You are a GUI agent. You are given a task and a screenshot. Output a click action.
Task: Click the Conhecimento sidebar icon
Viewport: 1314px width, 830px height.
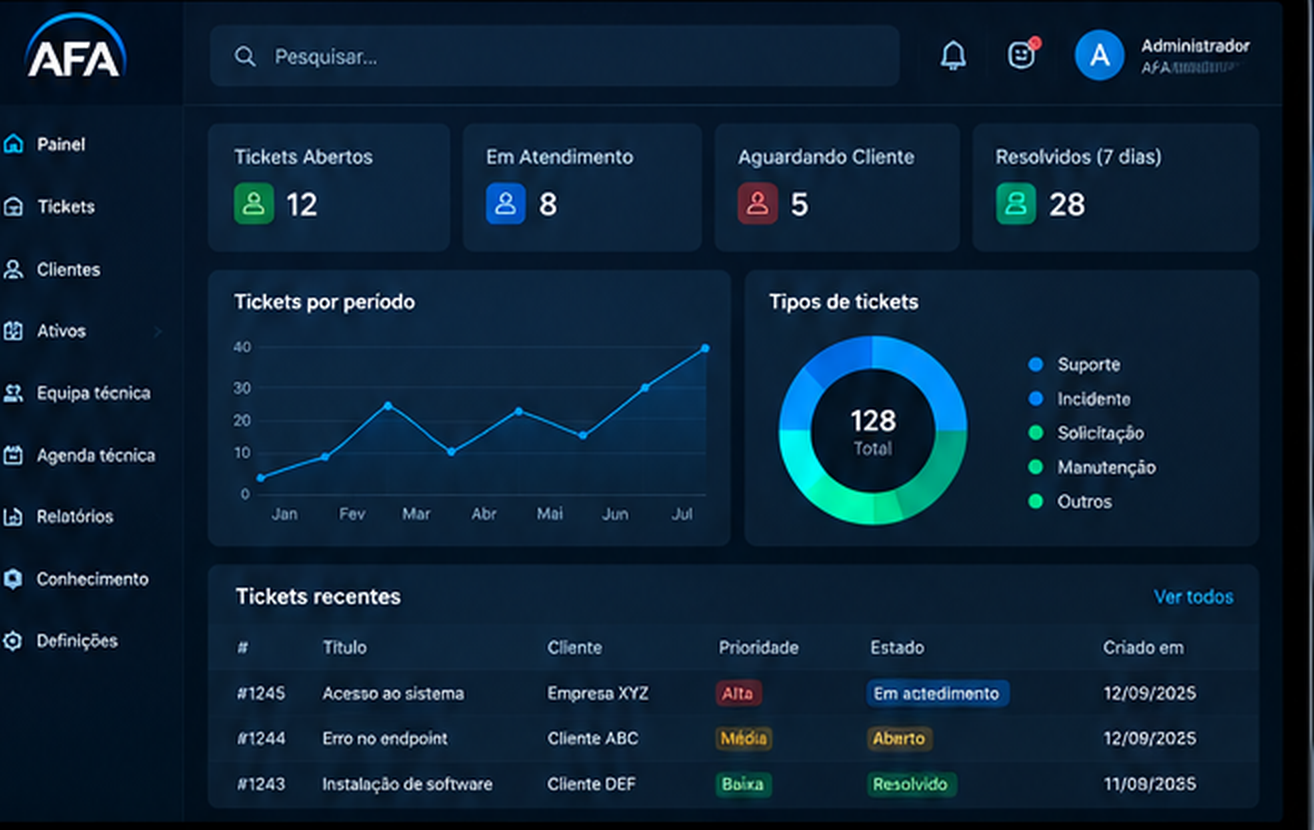pyautogui.click(x=13, y=579)
